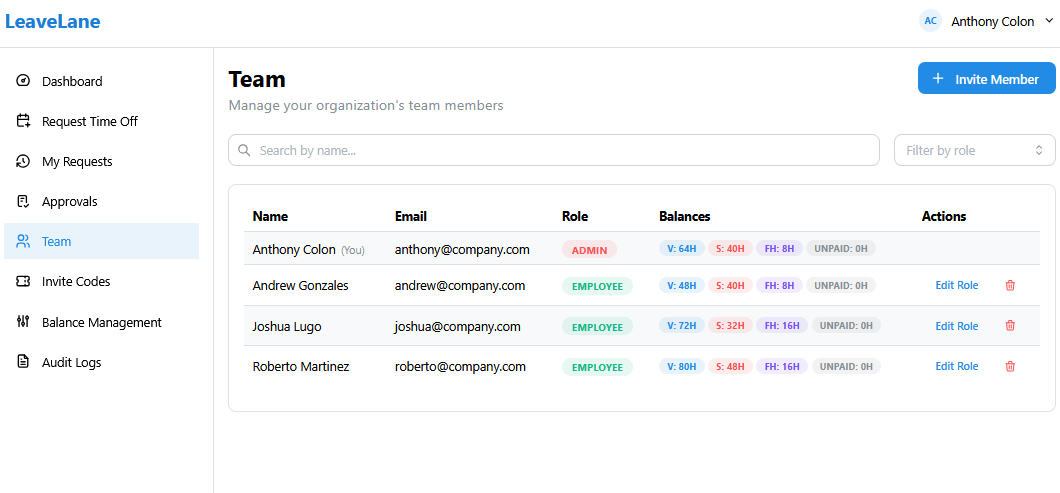The image size is (1060, 493).
Task: Click the Email column header
Action: [x=410, y=216]
